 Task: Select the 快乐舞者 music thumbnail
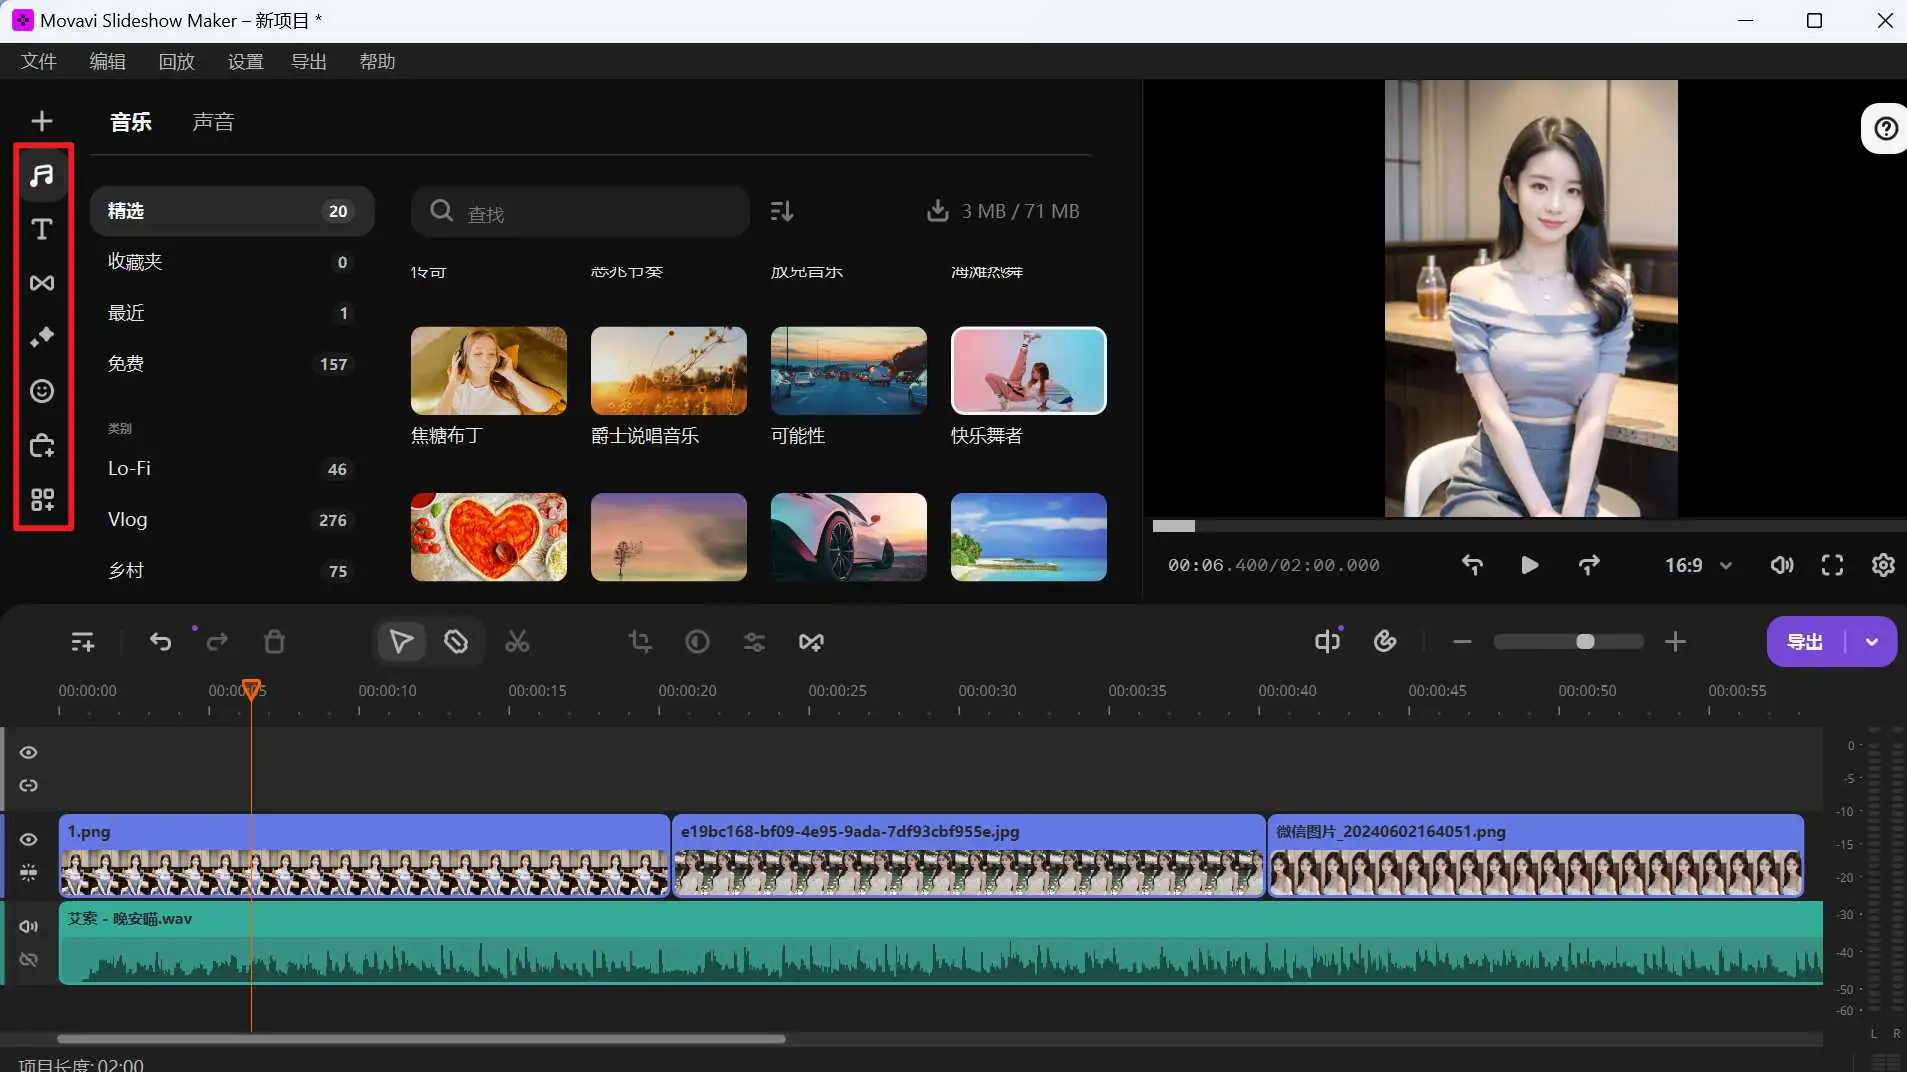pyautogui.click(x=1027, y=370)
